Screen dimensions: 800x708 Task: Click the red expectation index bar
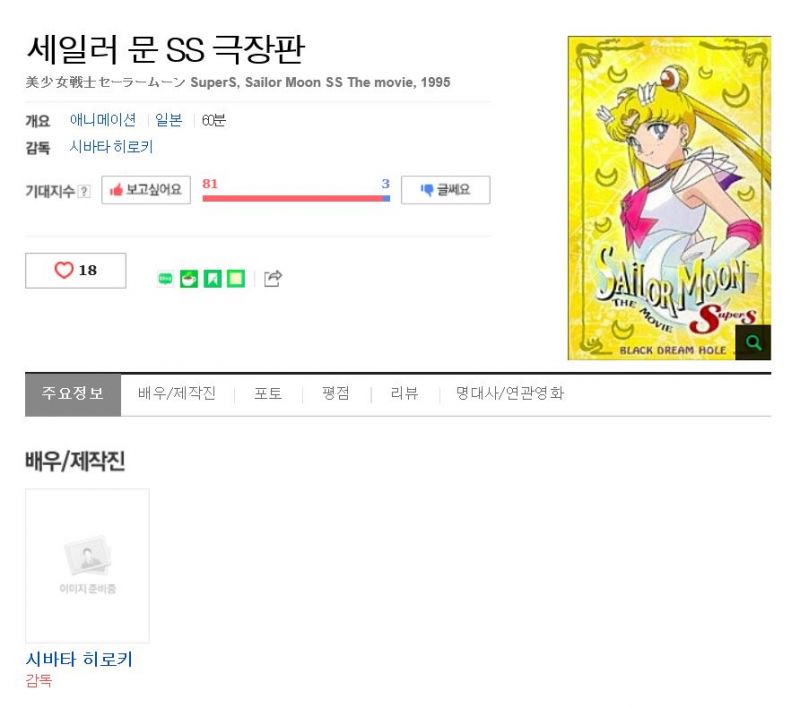tap(293, 198)
